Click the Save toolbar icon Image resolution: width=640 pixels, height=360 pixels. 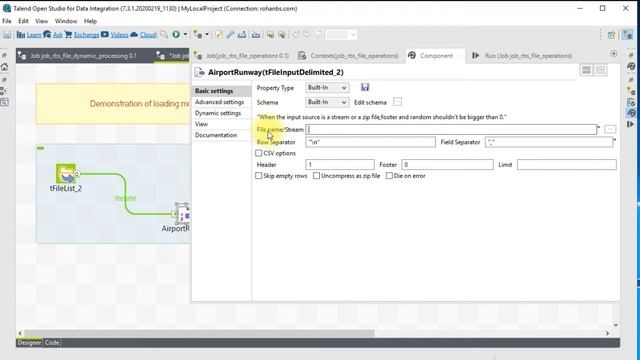(x=7, y=35)
